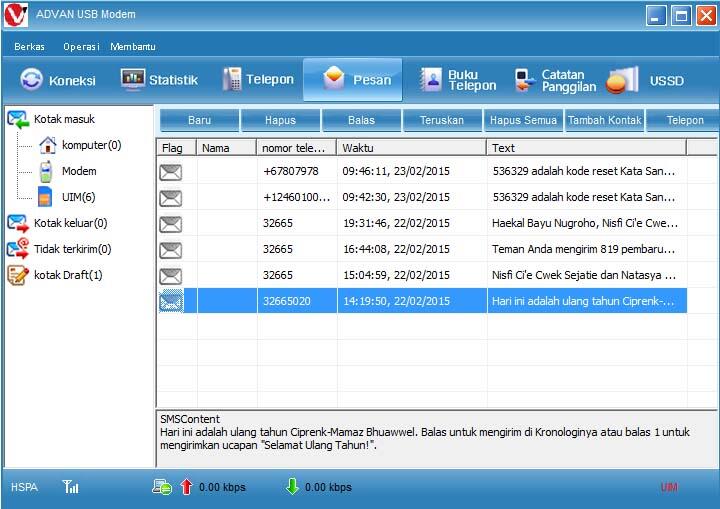Click the Statistik monitor chart icon

coord(133,79)
